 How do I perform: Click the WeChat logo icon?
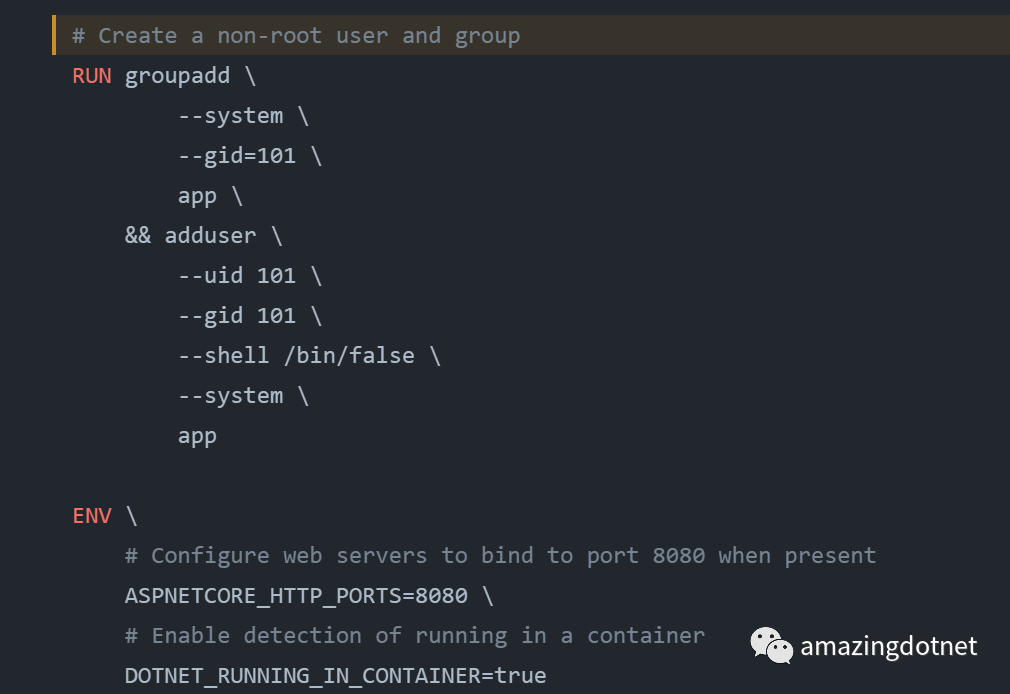click(771, 646)
